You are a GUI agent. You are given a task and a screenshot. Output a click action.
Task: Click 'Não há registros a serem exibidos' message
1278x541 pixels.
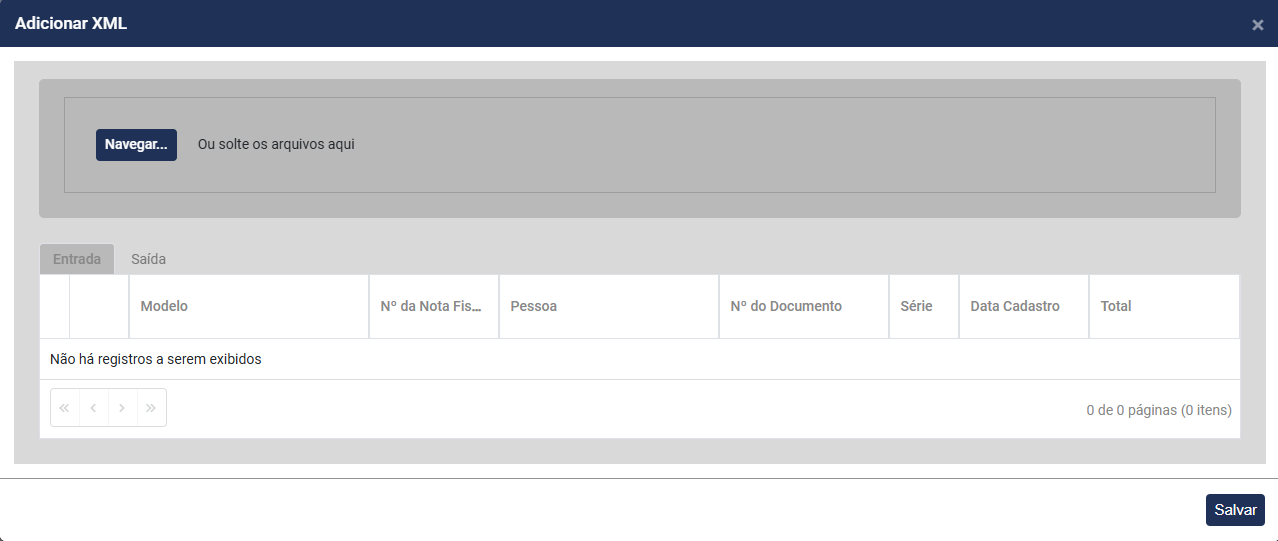point(156,359)
